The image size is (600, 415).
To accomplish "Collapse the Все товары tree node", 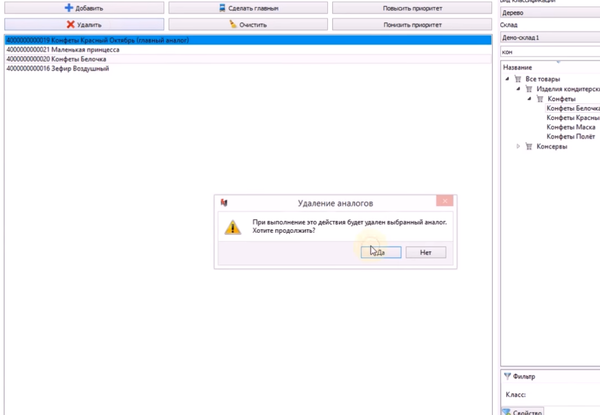I will coord(507,79).
